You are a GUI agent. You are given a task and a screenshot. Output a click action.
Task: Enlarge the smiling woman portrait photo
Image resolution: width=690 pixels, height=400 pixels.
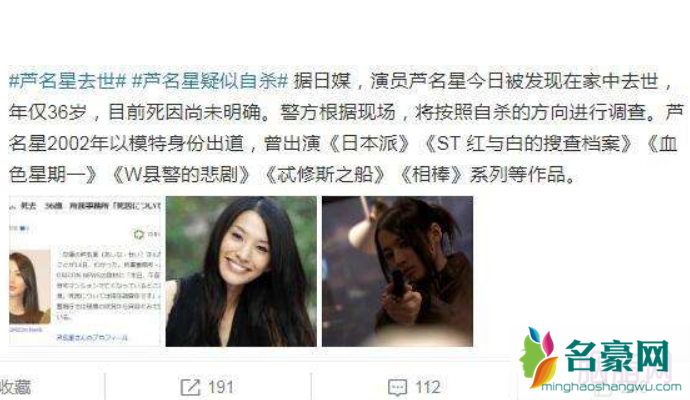coord(241,271)
